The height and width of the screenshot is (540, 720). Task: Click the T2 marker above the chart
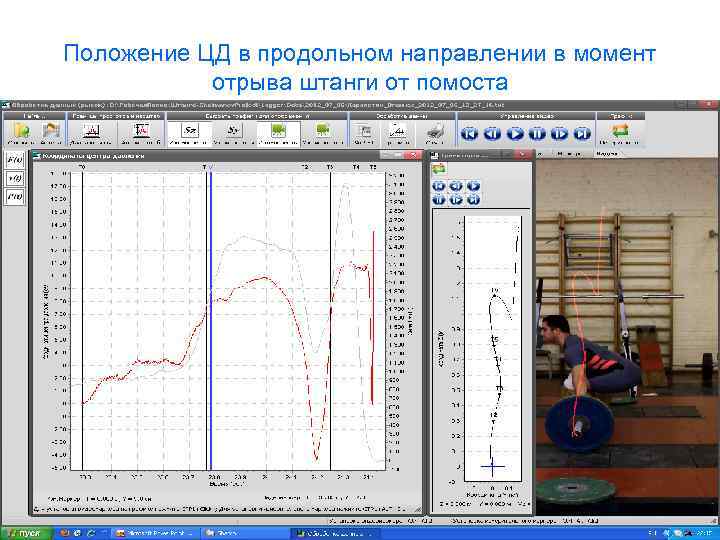(304, 167)
